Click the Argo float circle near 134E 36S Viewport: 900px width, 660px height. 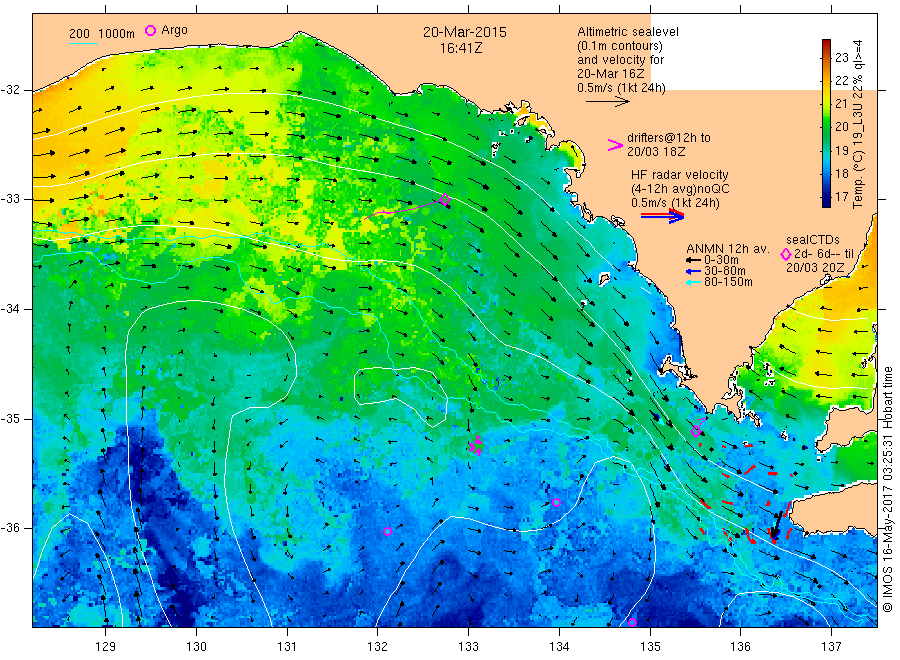[556, 503]
